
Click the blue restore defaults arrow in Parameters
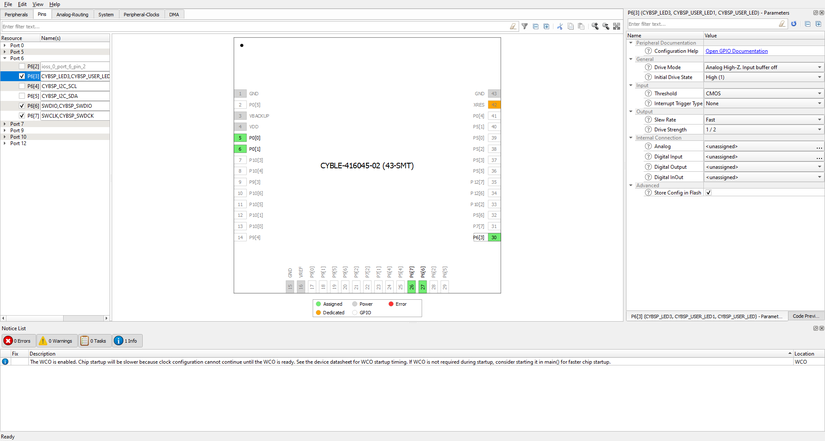tap(794, 24)
